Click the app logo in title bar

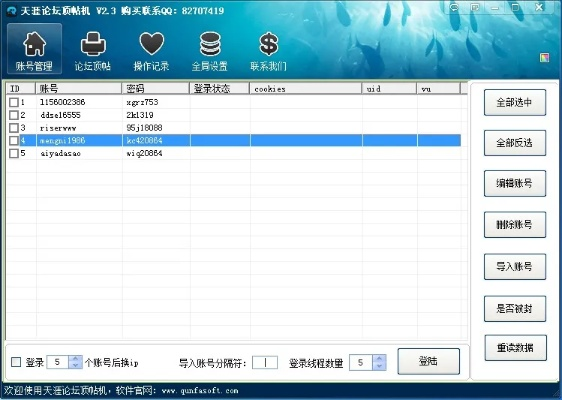(11, 11)
